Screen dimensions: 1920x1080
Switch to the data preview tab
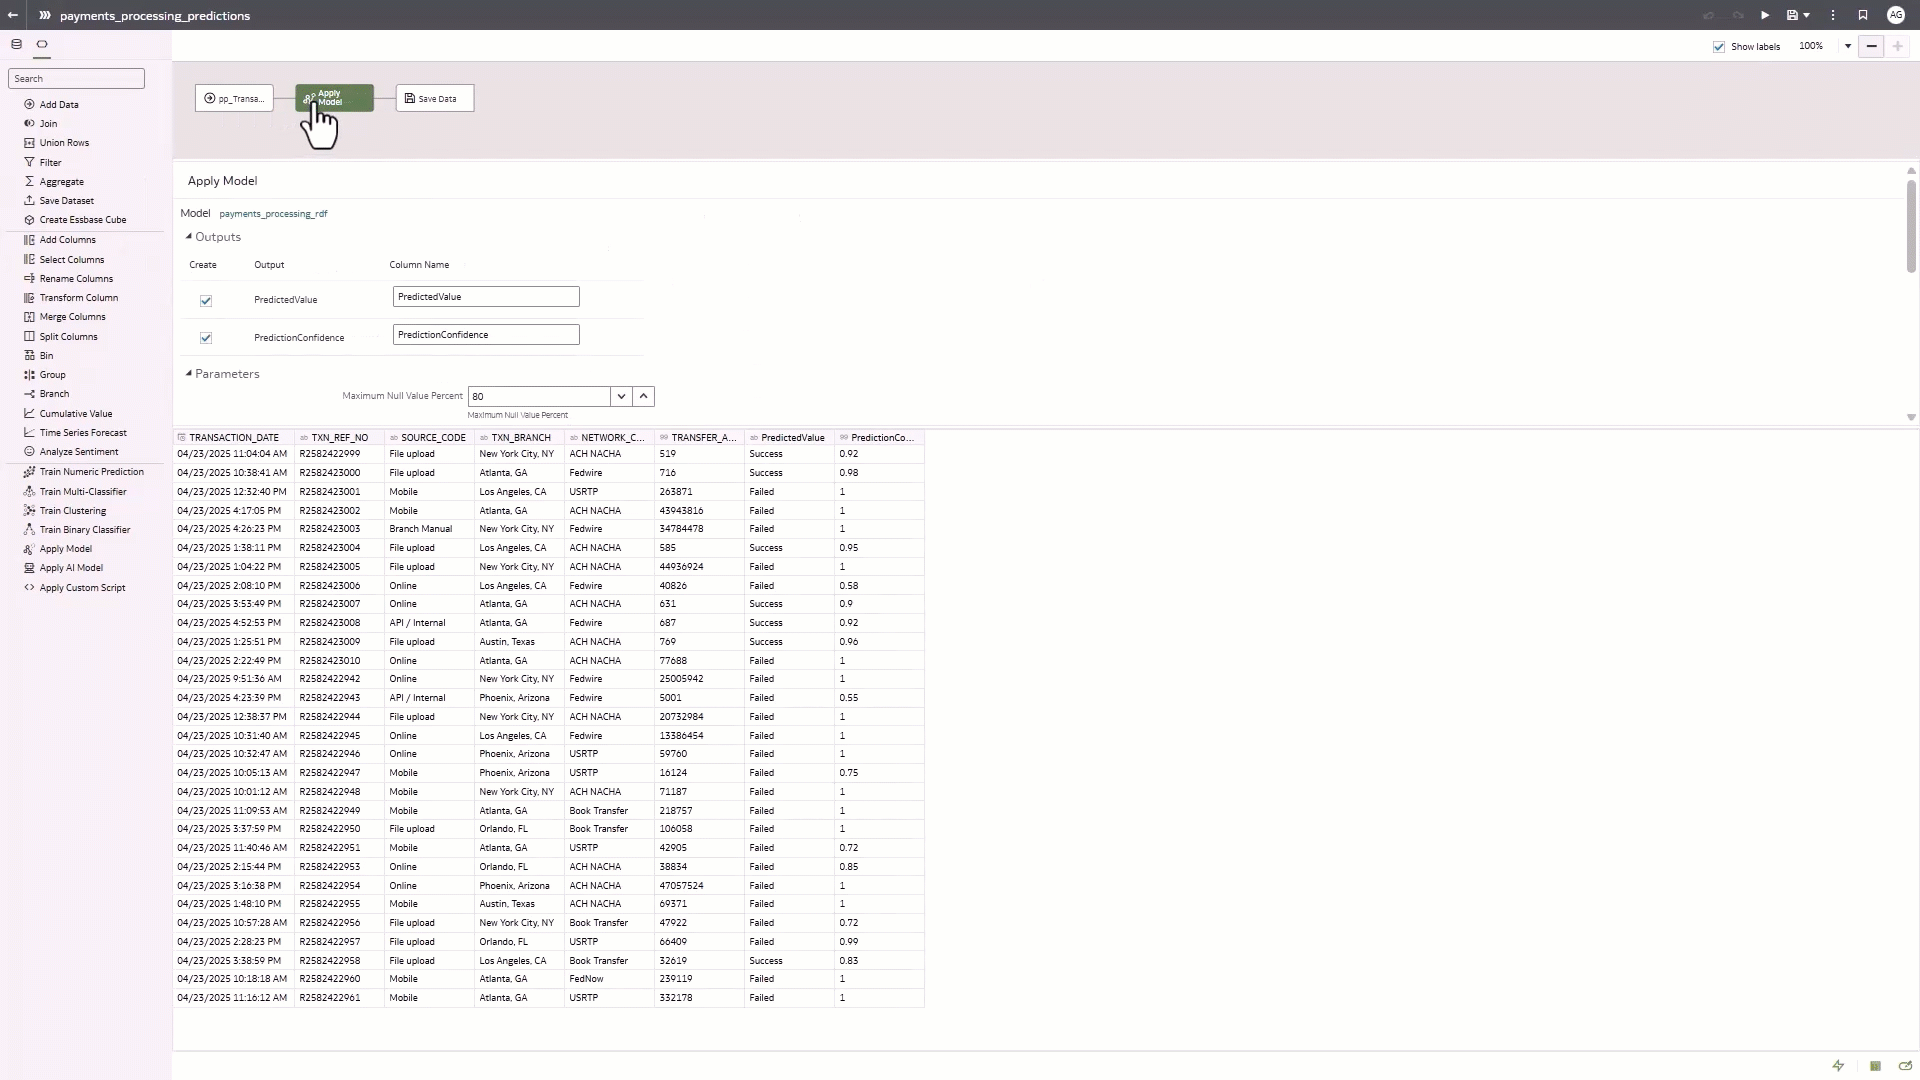click(16, 44)
